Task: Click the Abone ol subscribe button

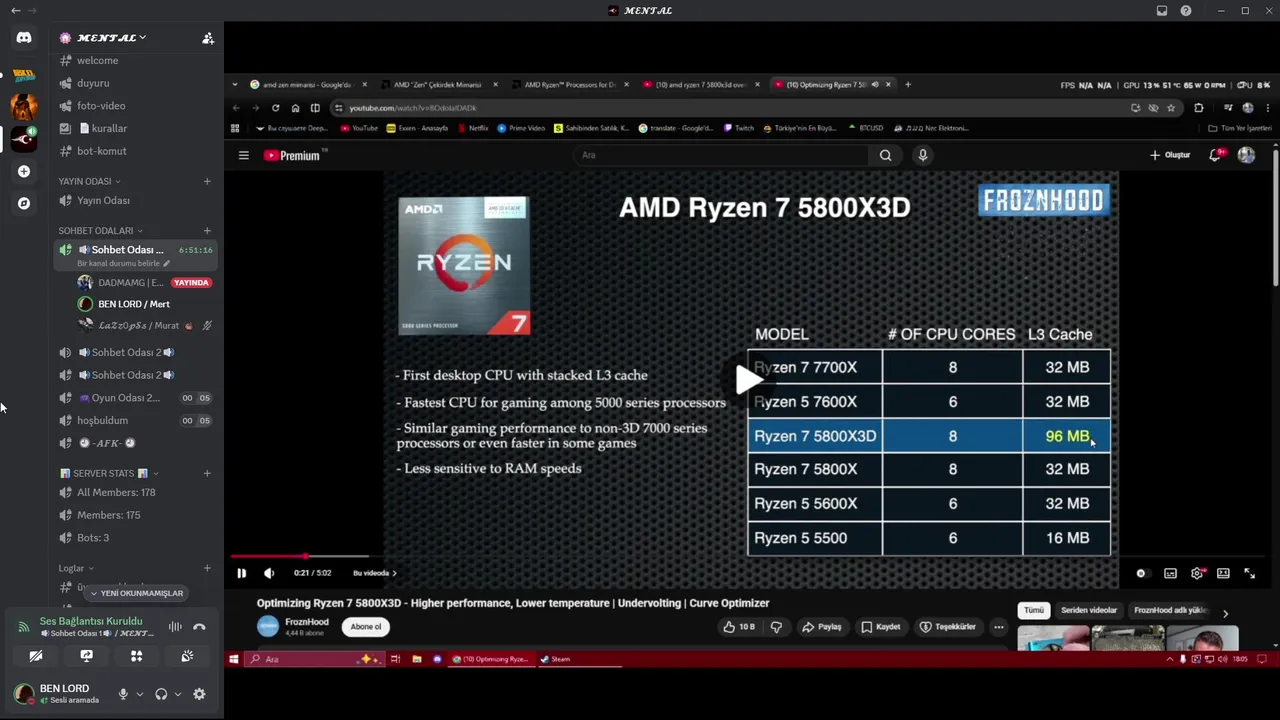Action: 366,627
